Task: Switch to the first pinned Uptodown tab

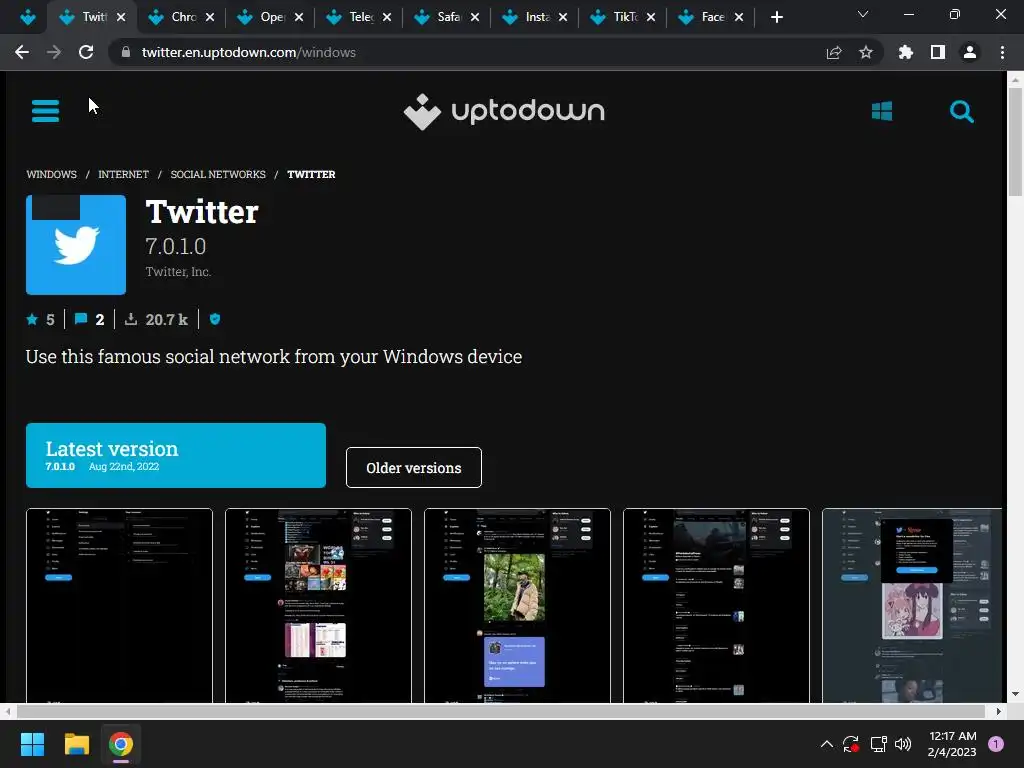Action: coord(27,17)
